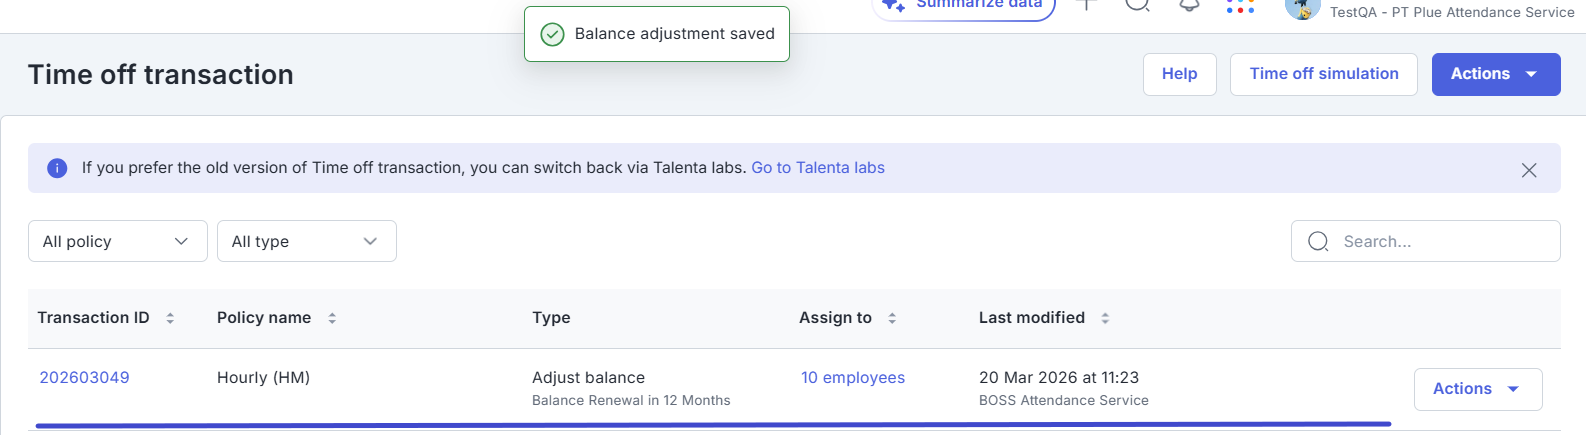Sort by Assign to column arrows
The image size is (1586, 435).
click(892, 318)
